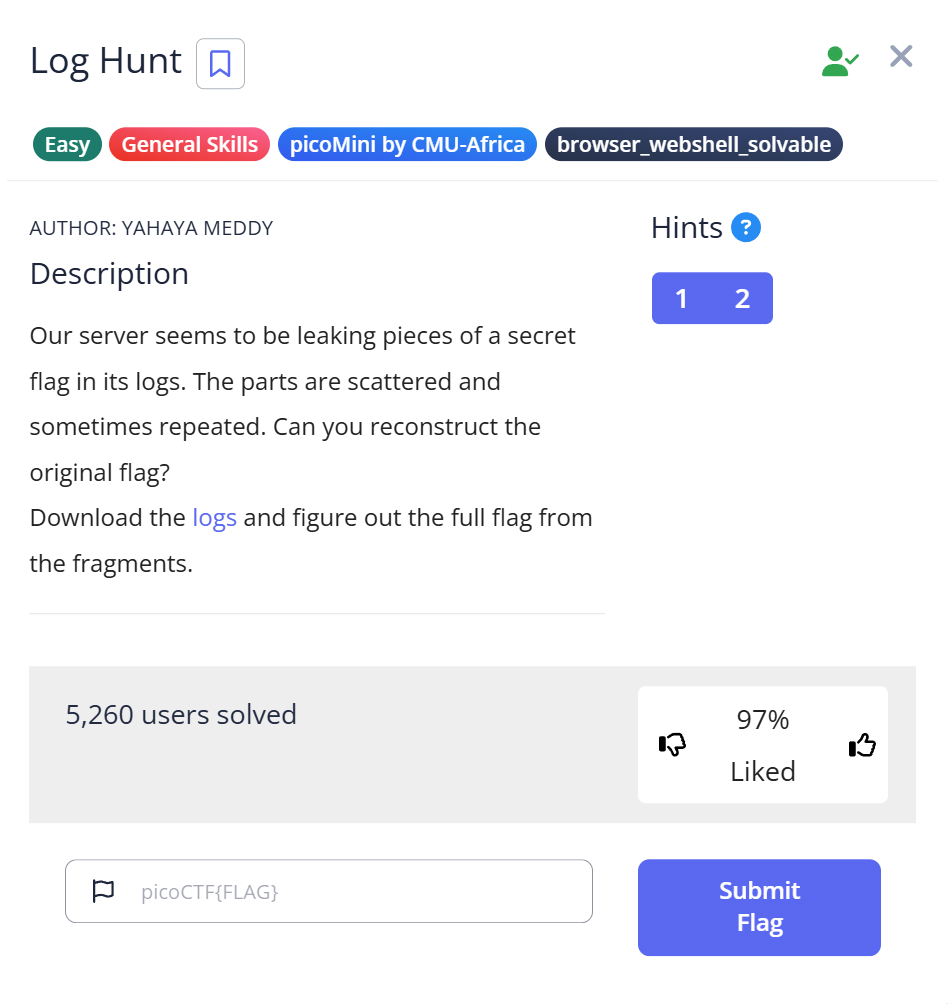948x1004 pixels.
Task: Close the challenge dialog with X
Action: [x=901, y=57]
